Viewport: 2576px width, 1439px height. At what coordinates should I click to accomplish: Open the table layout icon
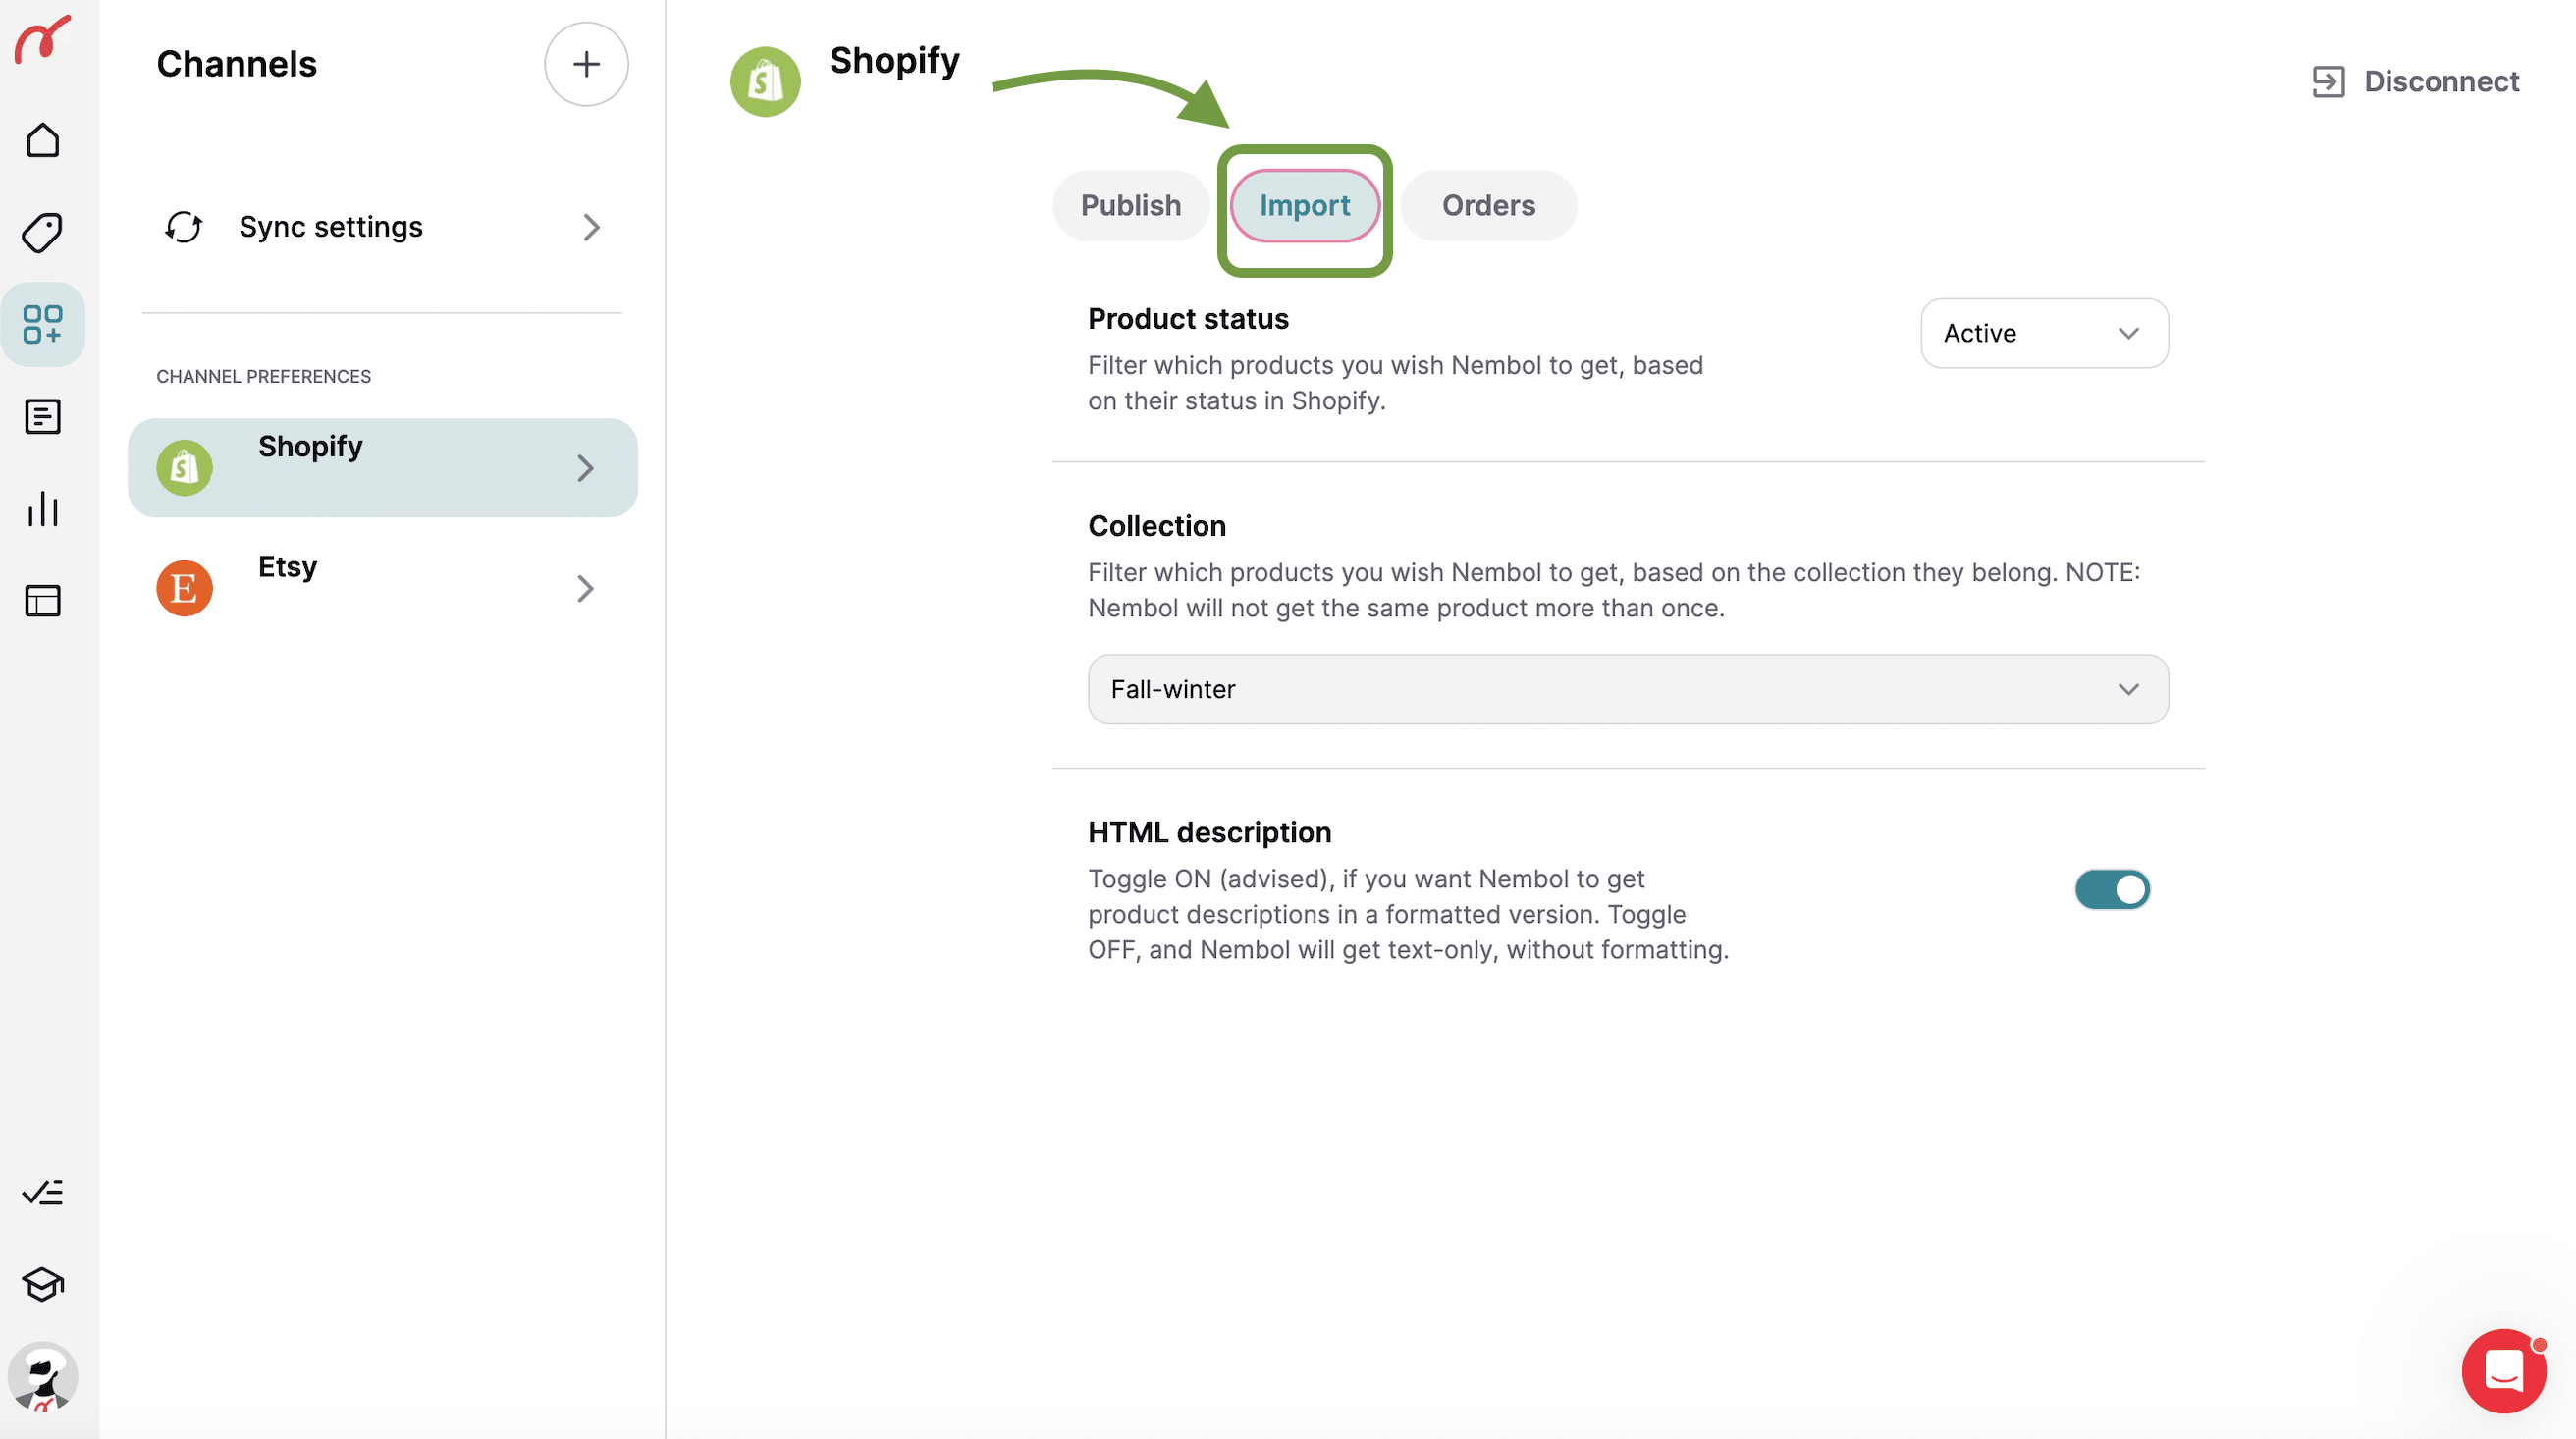[x=42, y=600]
